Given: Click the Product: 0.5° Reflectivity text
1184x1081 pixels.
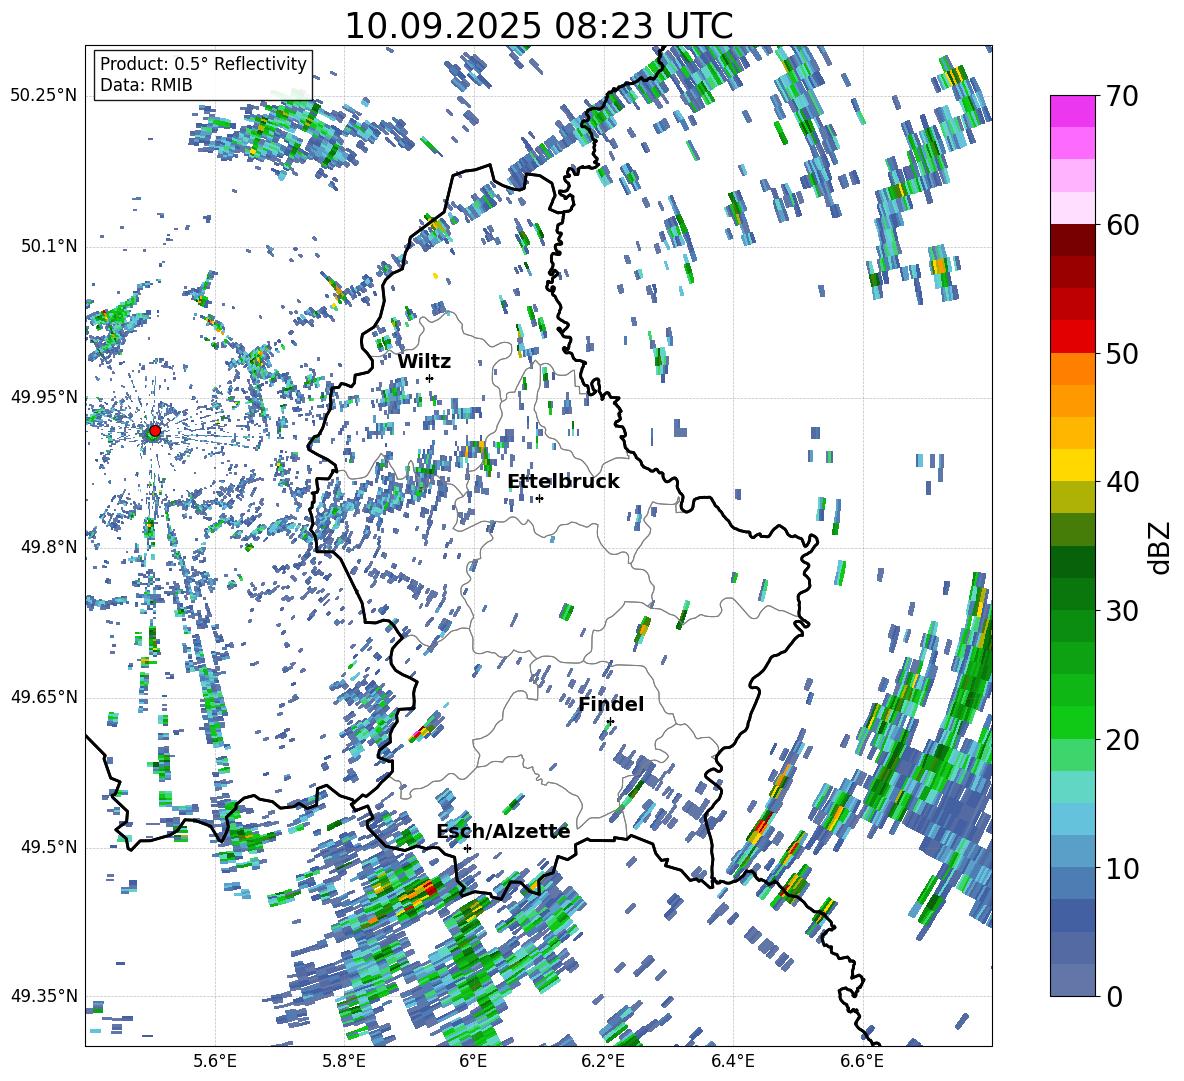Looking at the screenshot, I should tap(203, 63).
